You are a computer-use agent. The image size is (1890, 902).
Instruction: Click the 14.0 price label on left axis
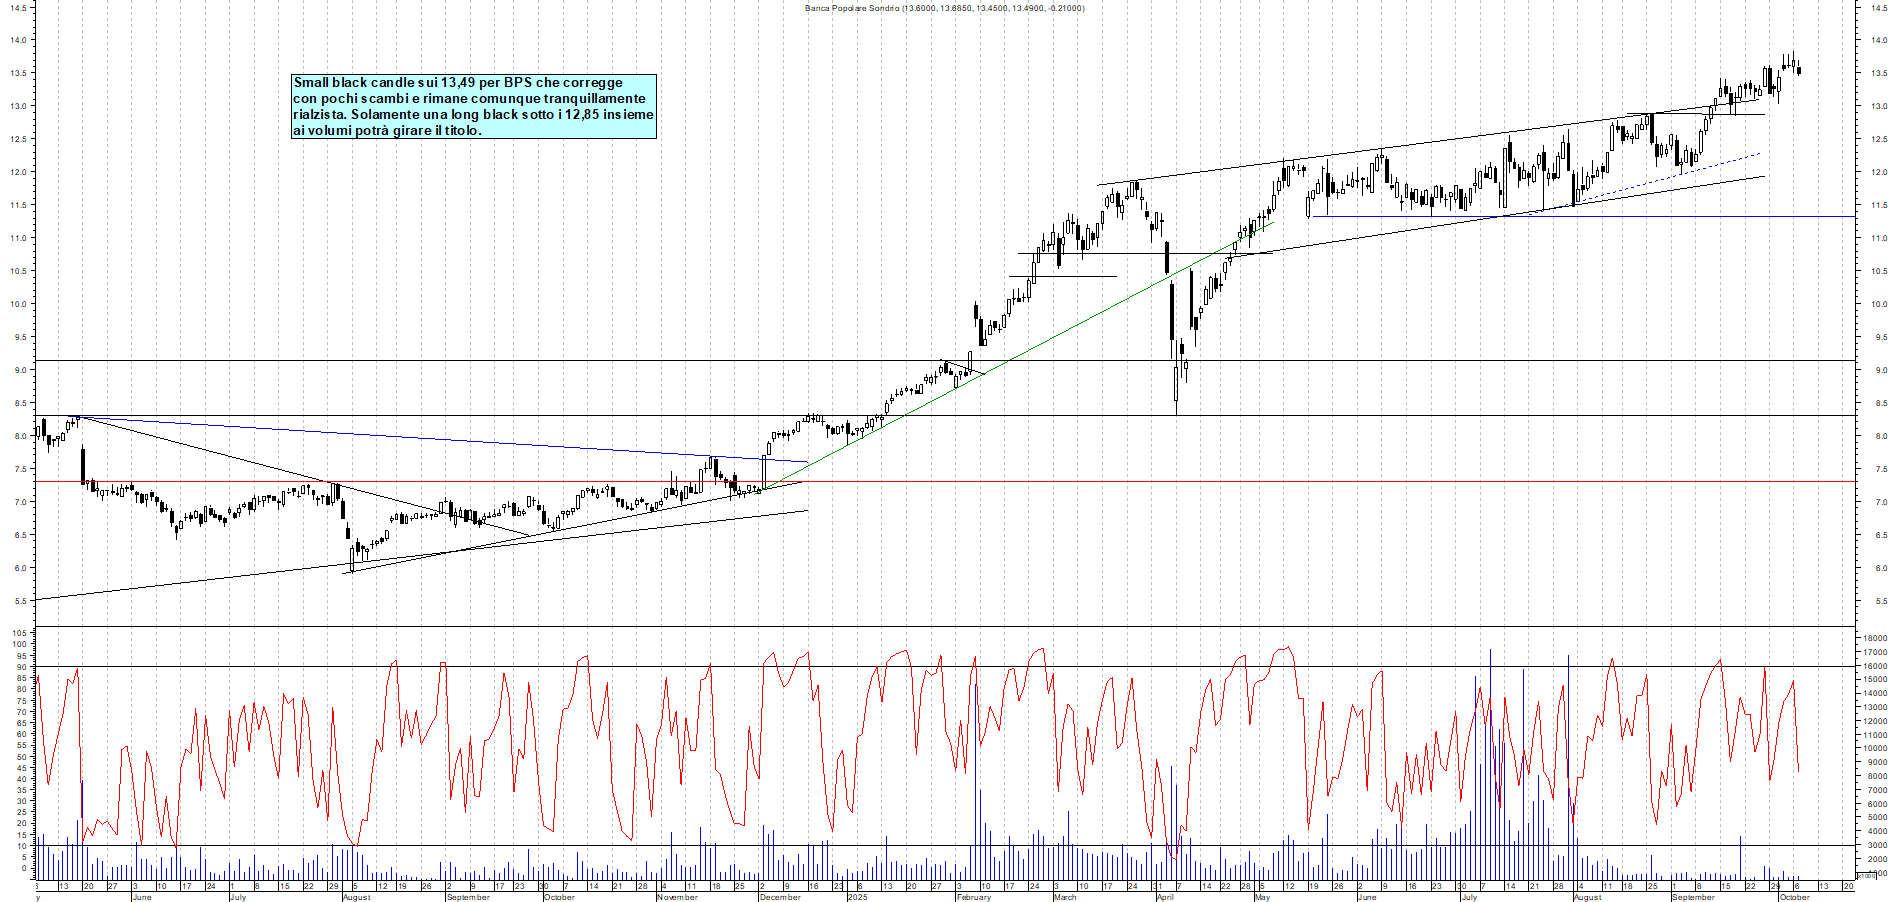click(19, 41)
